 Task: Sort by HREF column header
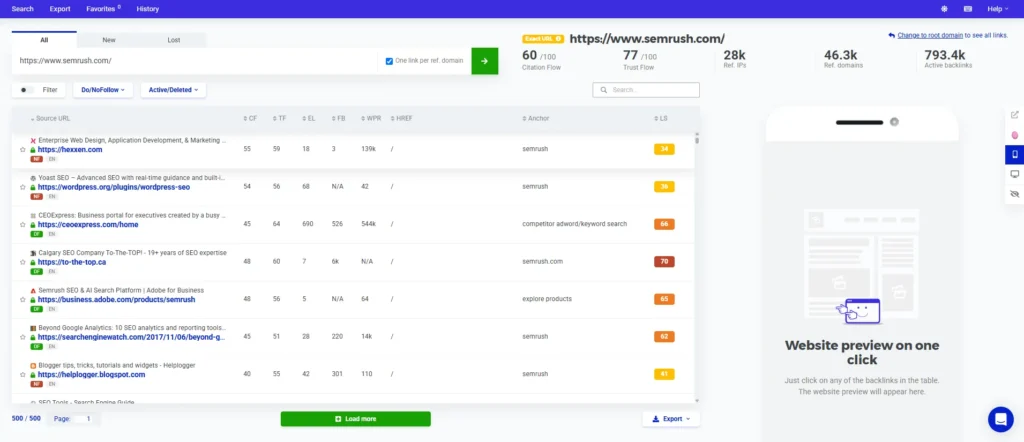point(402,119)
